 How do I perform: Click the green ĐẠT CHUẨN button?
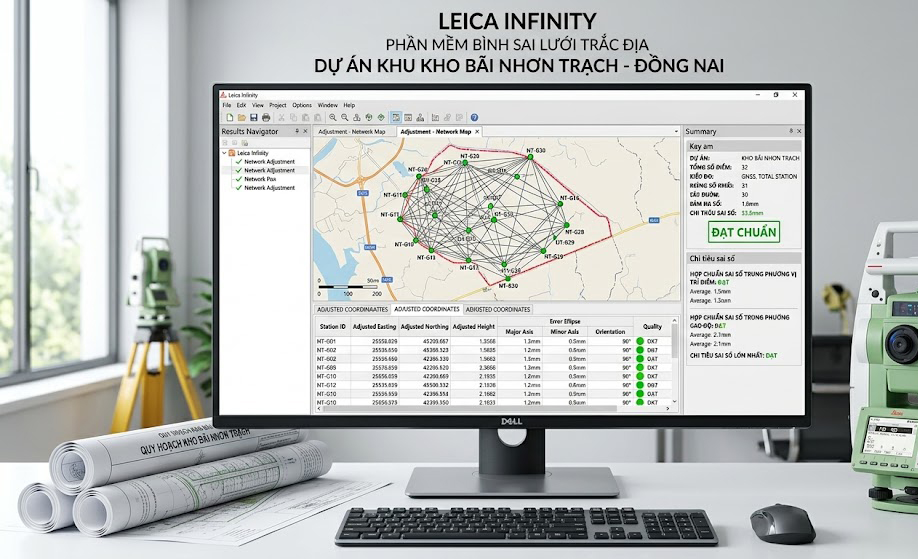click(x=744, y=232)
